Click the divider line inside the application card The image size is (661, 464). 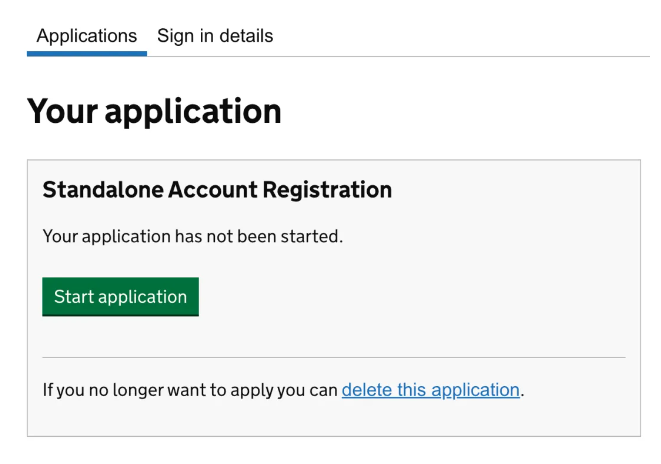point(334,357)
